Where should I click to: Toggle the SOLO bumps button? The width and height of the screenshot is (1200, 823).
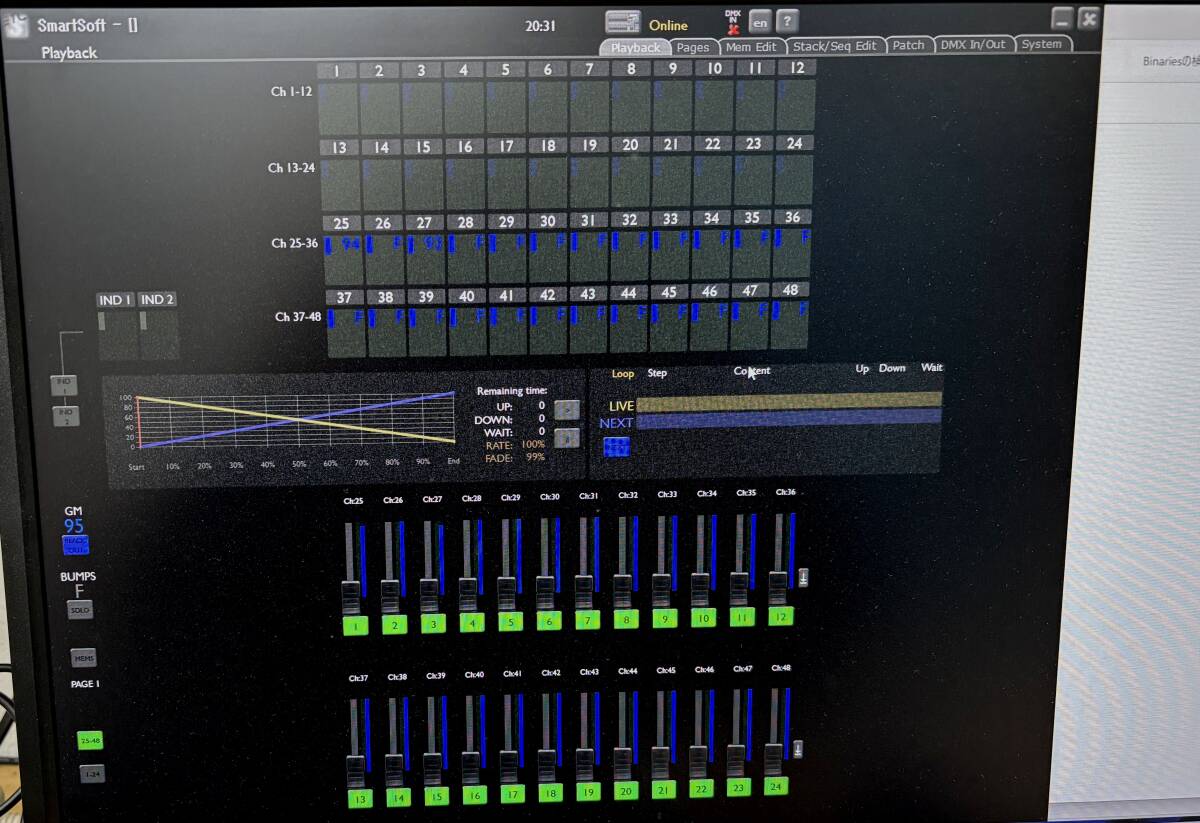coord(80,609)
